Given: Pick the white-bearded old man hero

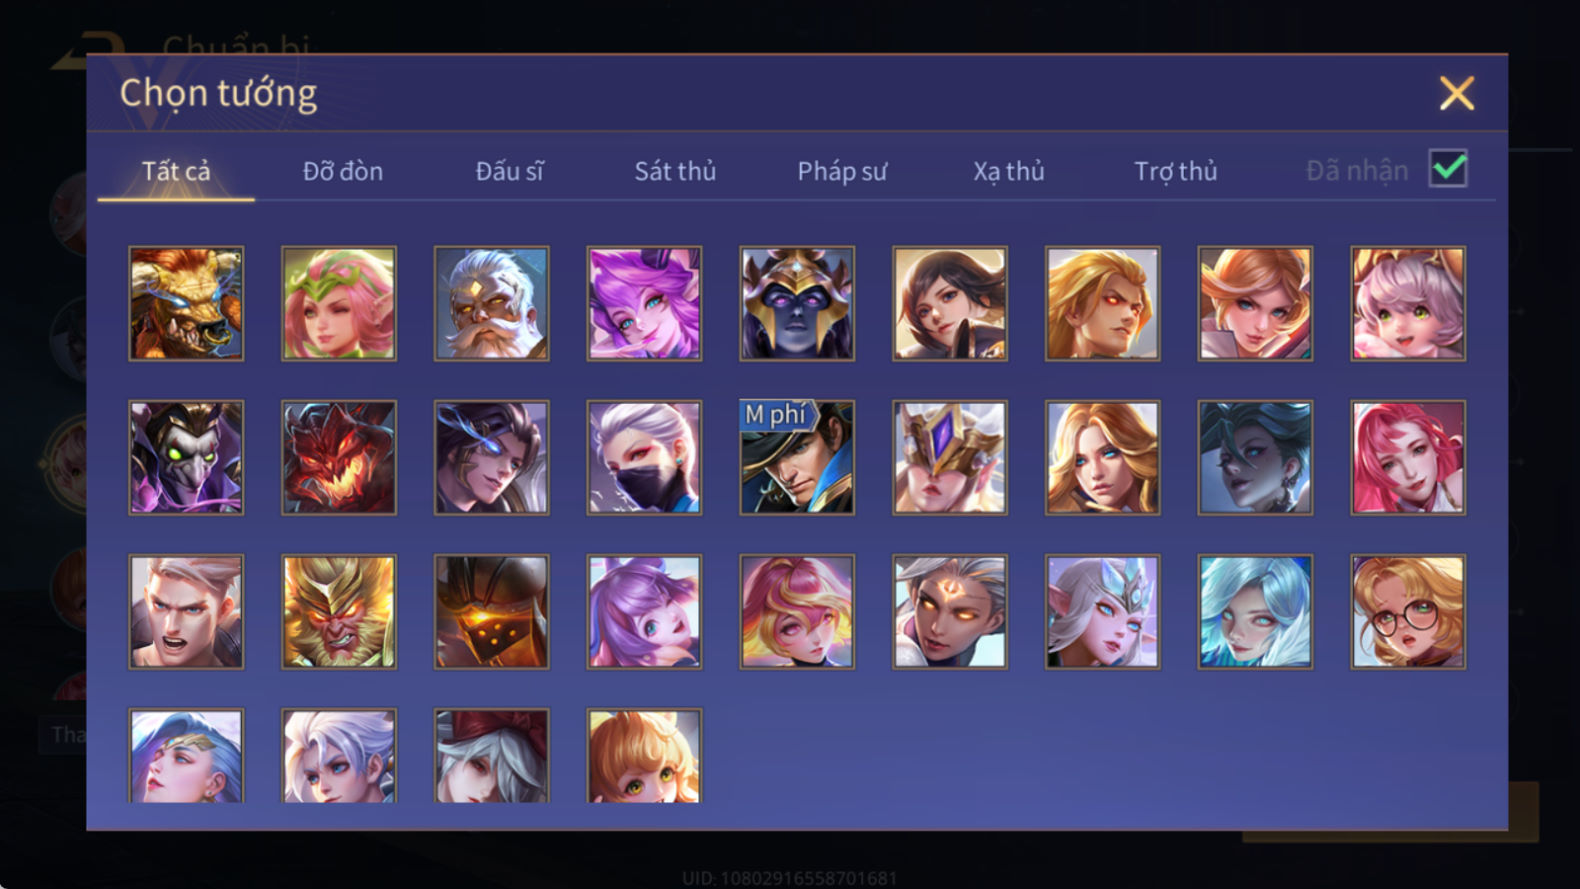Looking at the screenshot, I should click(x=491, y=303).
